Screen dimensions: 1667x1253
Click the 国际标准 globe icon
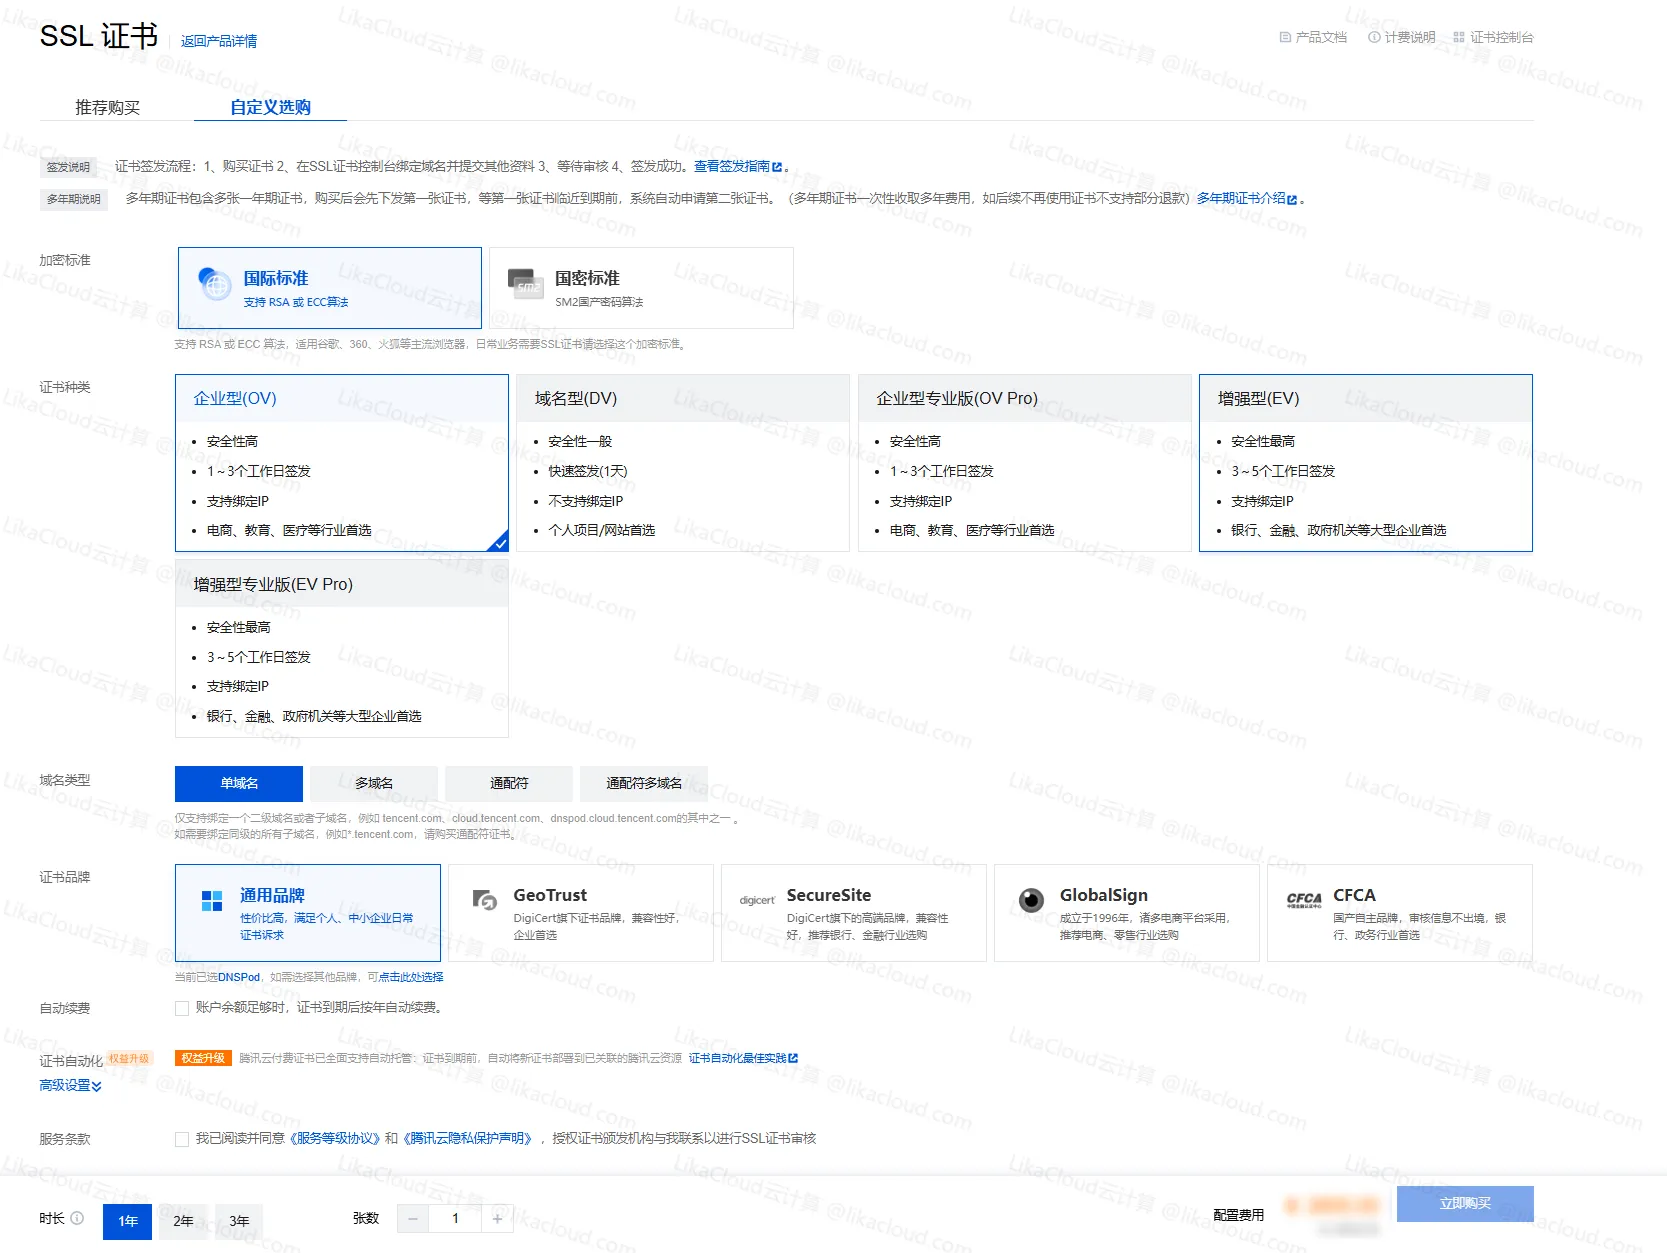[x=215, y=285]
